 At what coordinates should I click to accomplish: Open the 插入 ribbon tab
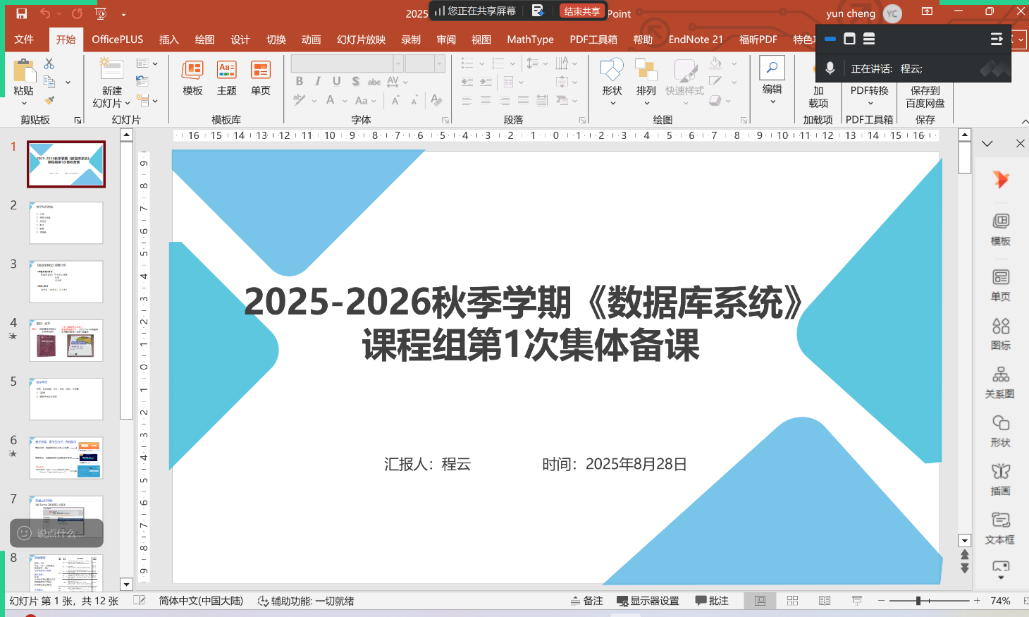[169, 40]
